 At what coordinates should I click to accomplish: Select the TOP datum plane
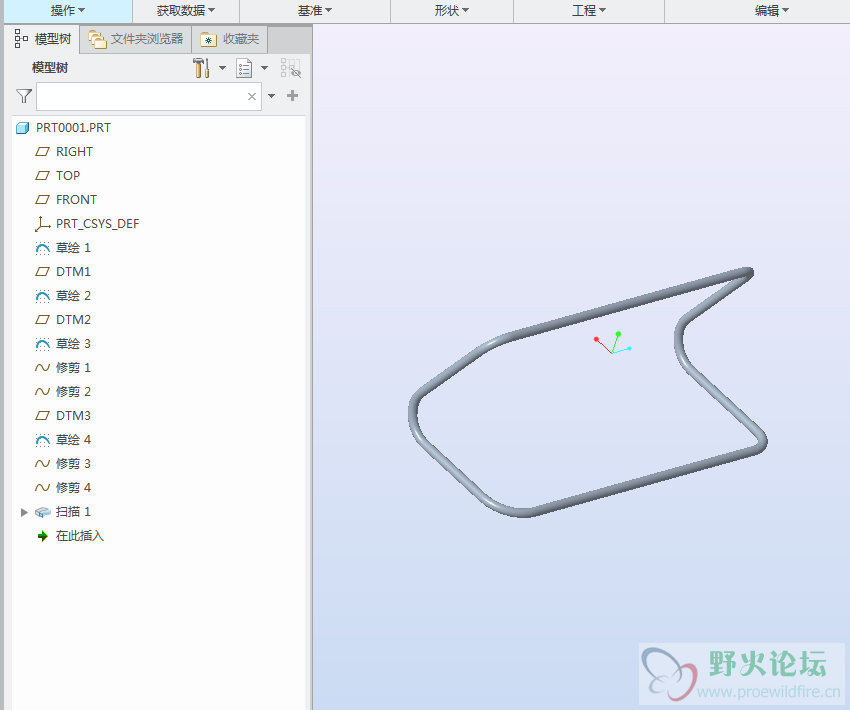click(x=68, y=176)
